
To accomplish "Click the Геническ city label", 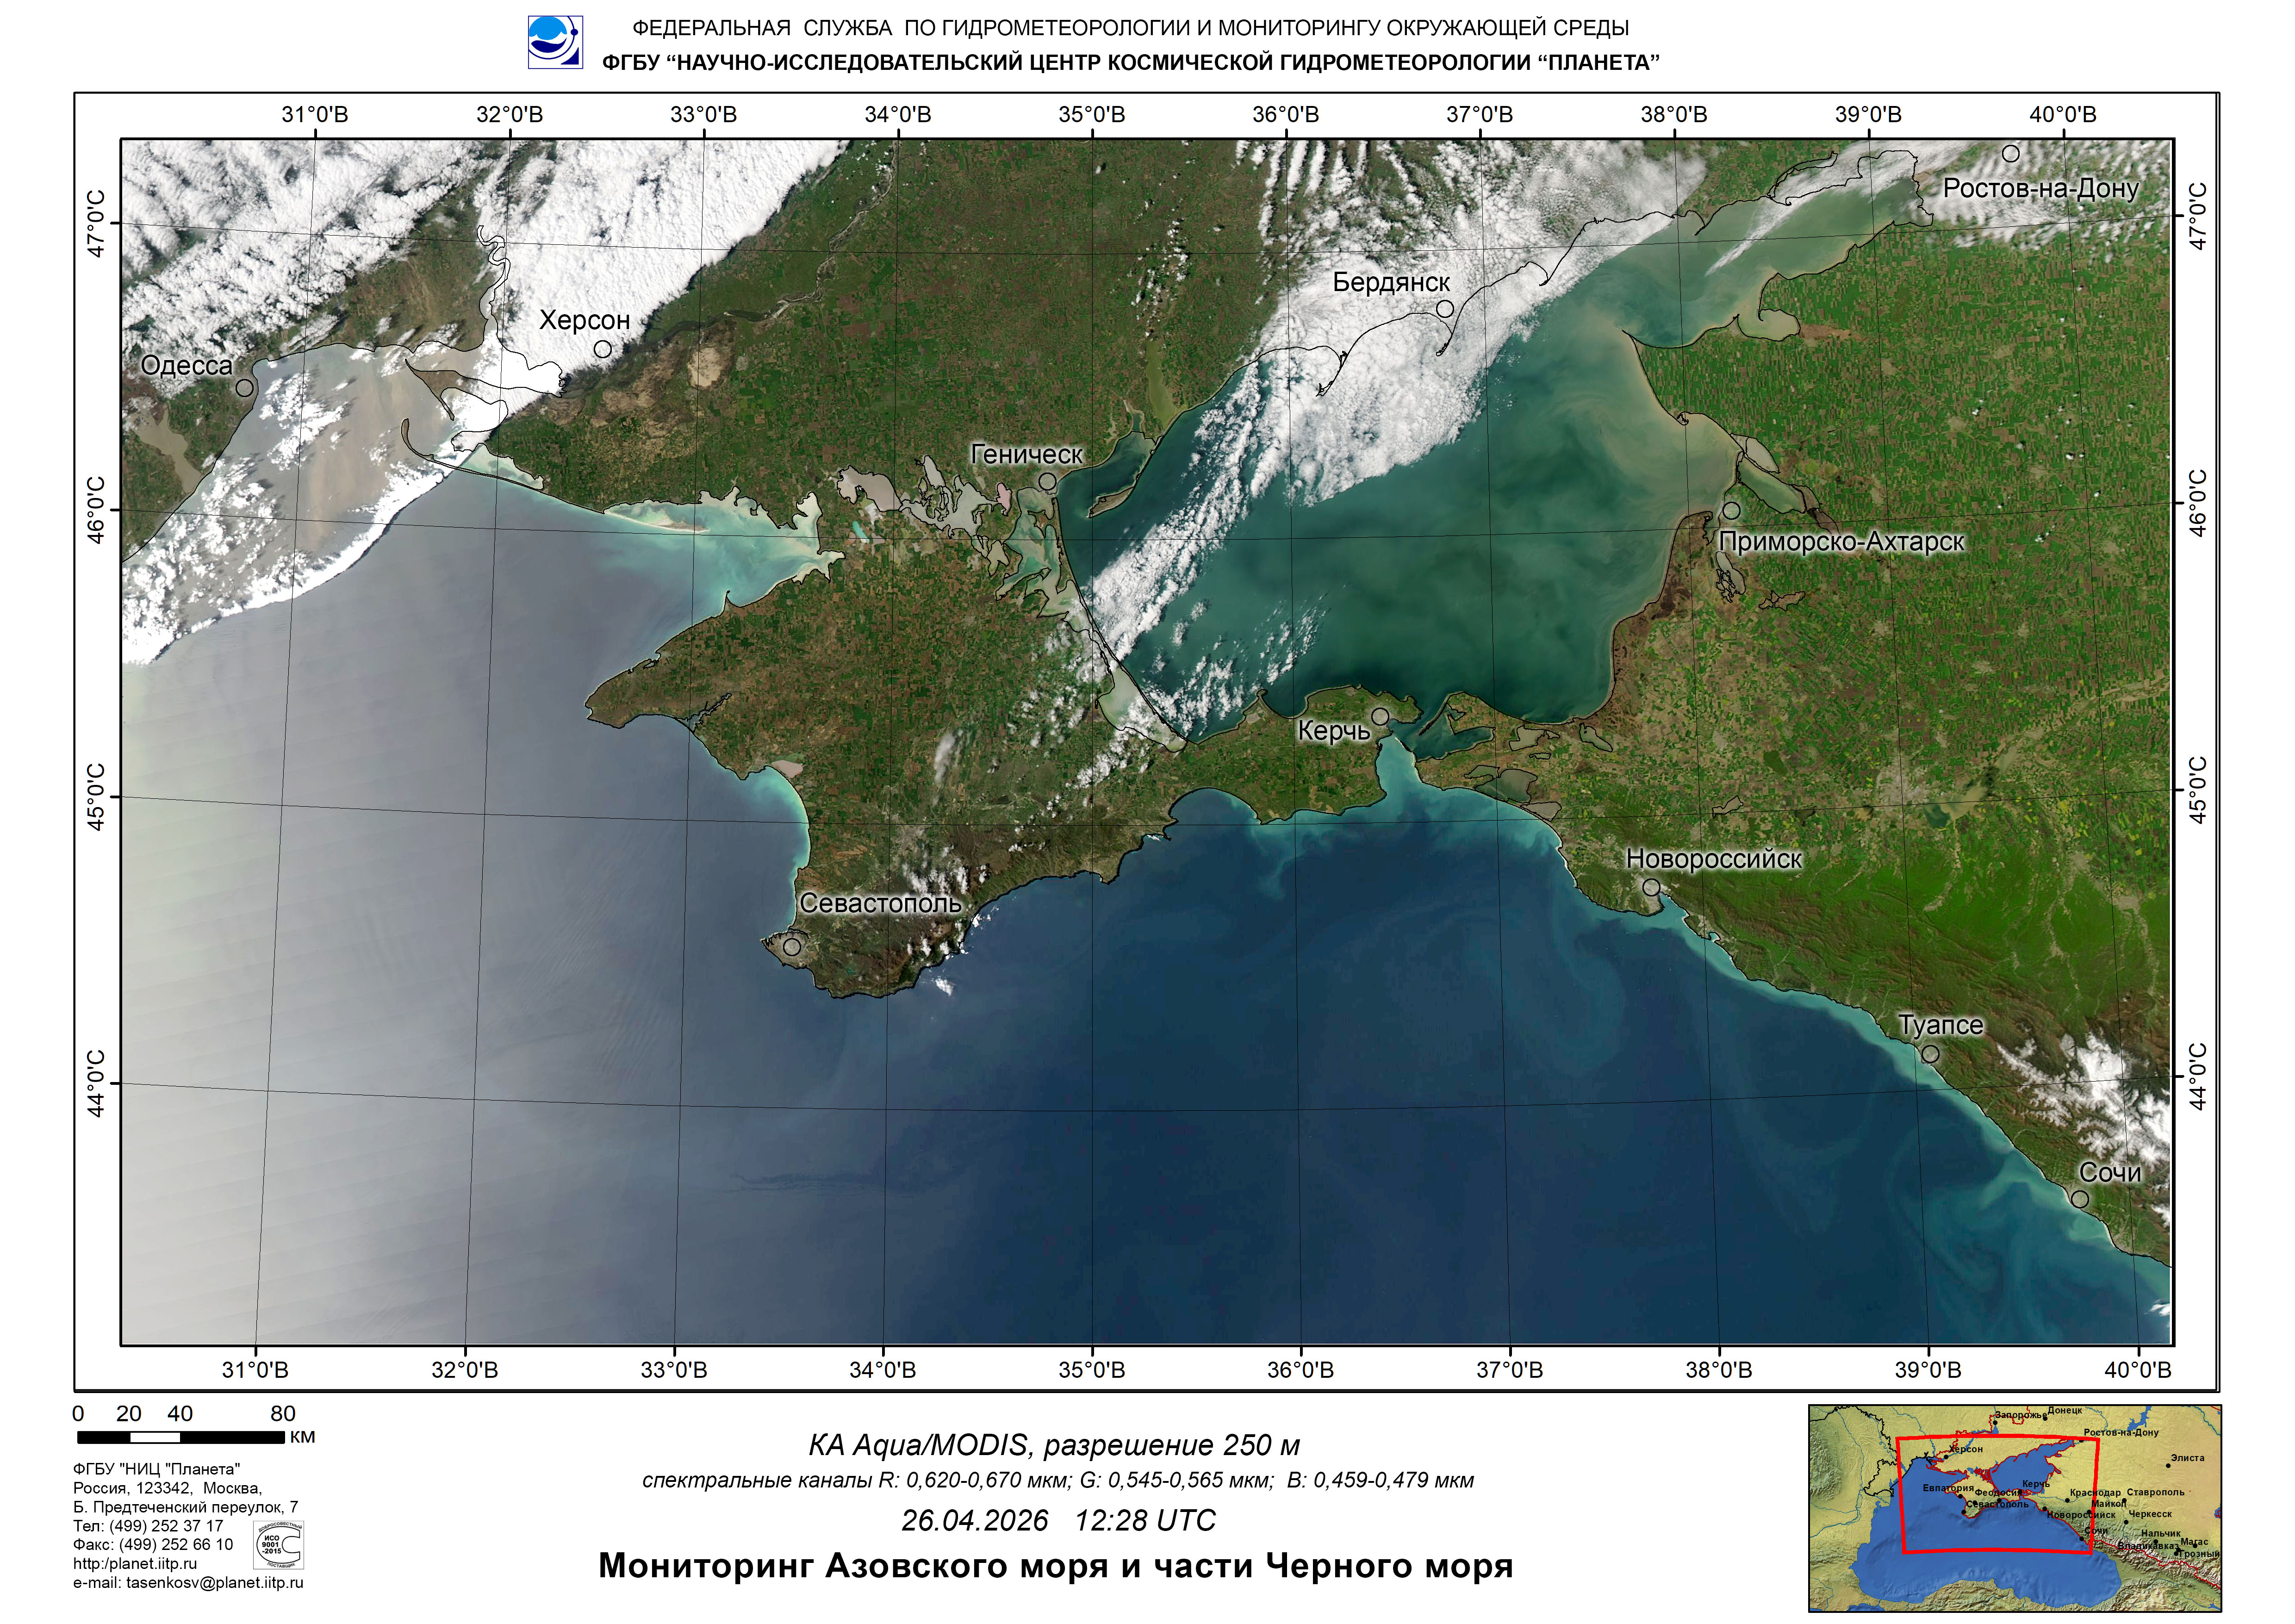I will (1027, 454).
